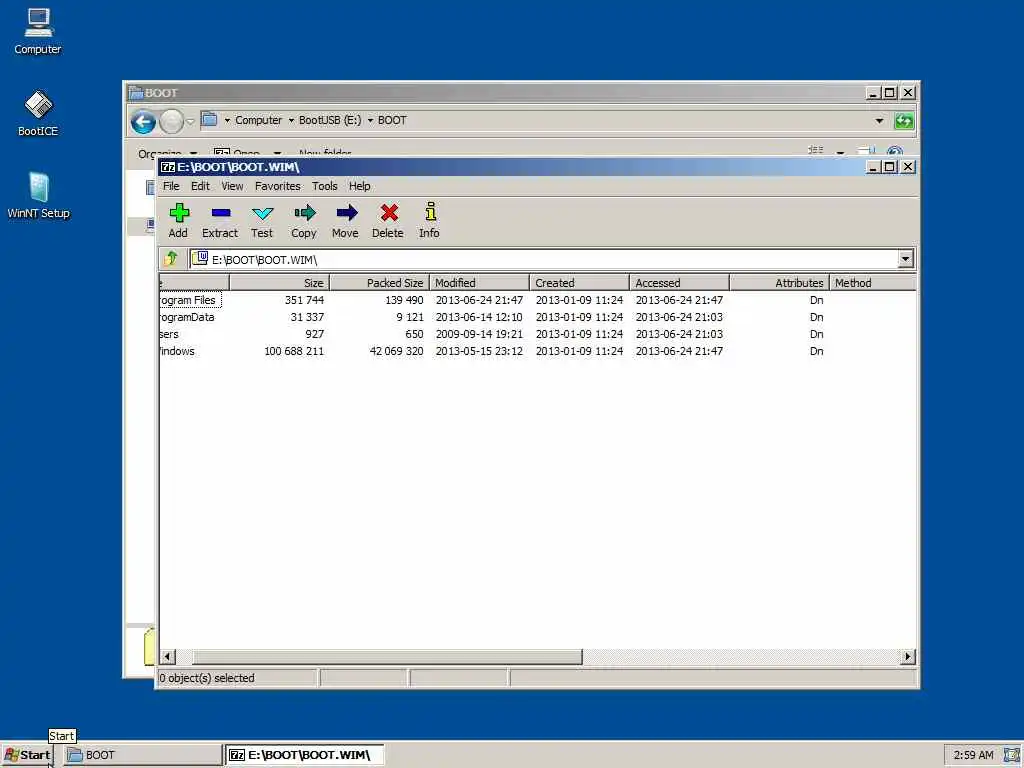Click BootUSB (E:) in explorer breadcrumb
Screen dimensions: 1024x768
(330, 121)
